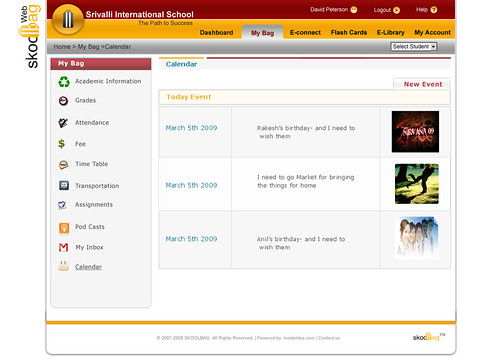Click the red M My Inbox icon
Viewport: 500px width, 364px height.
point(63,247)
